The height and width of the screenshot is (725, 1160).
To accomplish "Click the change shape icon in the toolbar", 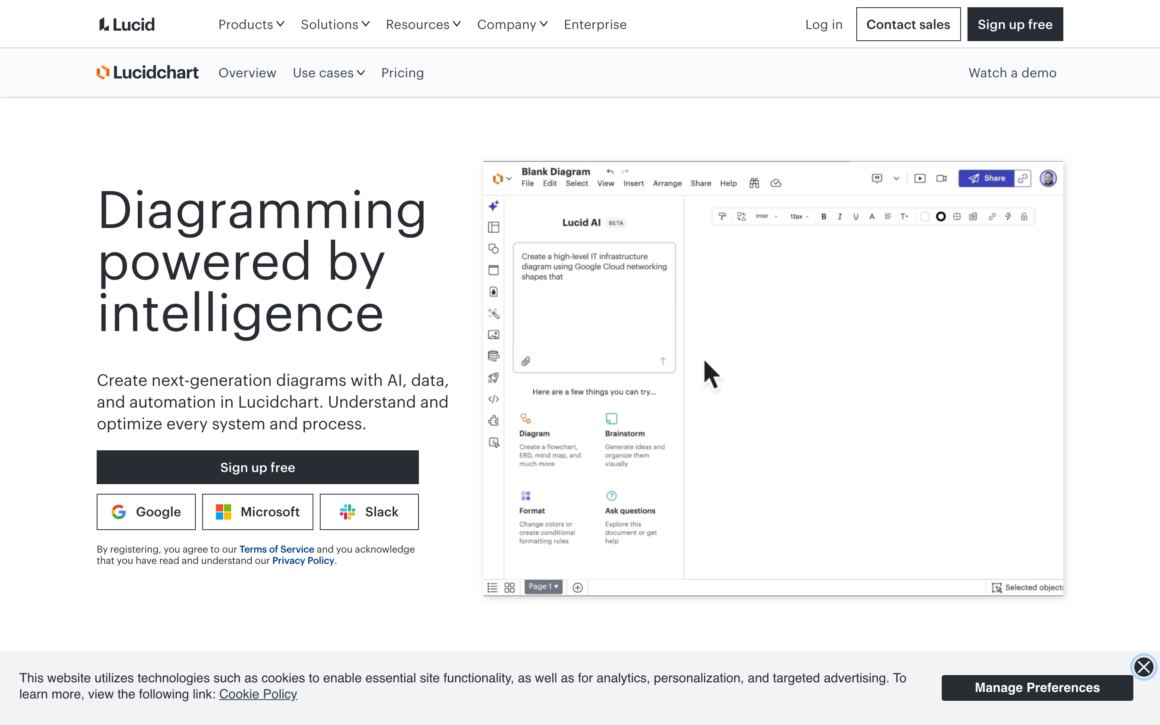I will coord(741,217).
